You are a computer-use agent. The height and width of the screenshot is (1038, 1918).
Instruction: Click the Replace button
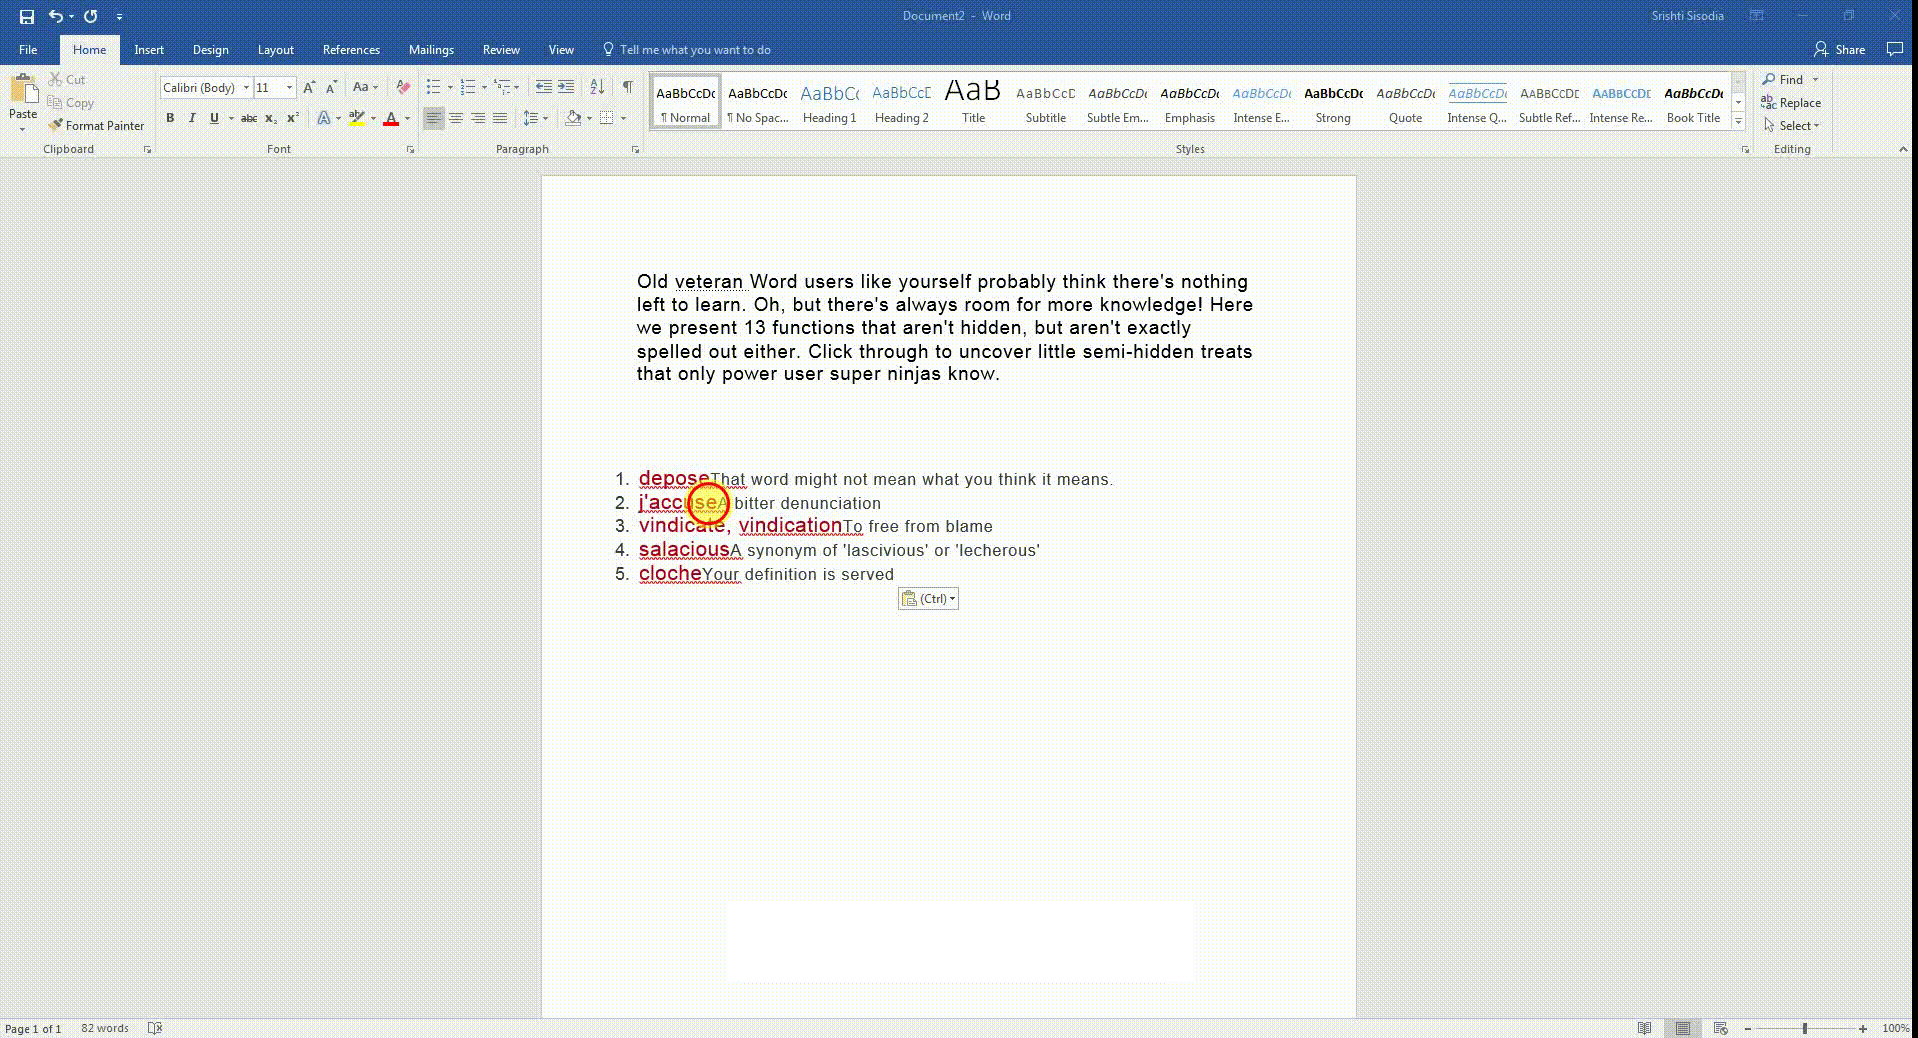(x=1791, y=103)
